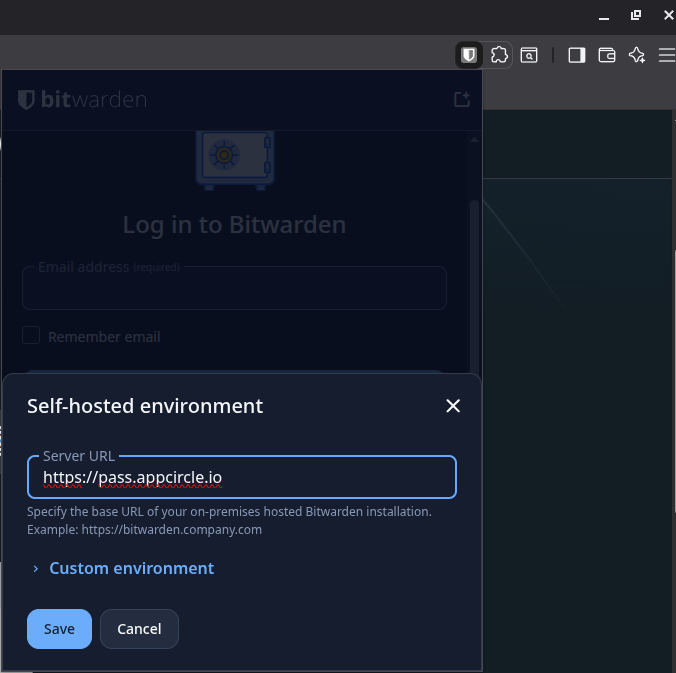This screenshot has width=676, height=673.
Task: Click the Example bitwarden.company.com hint text
Action: (144, 529)
